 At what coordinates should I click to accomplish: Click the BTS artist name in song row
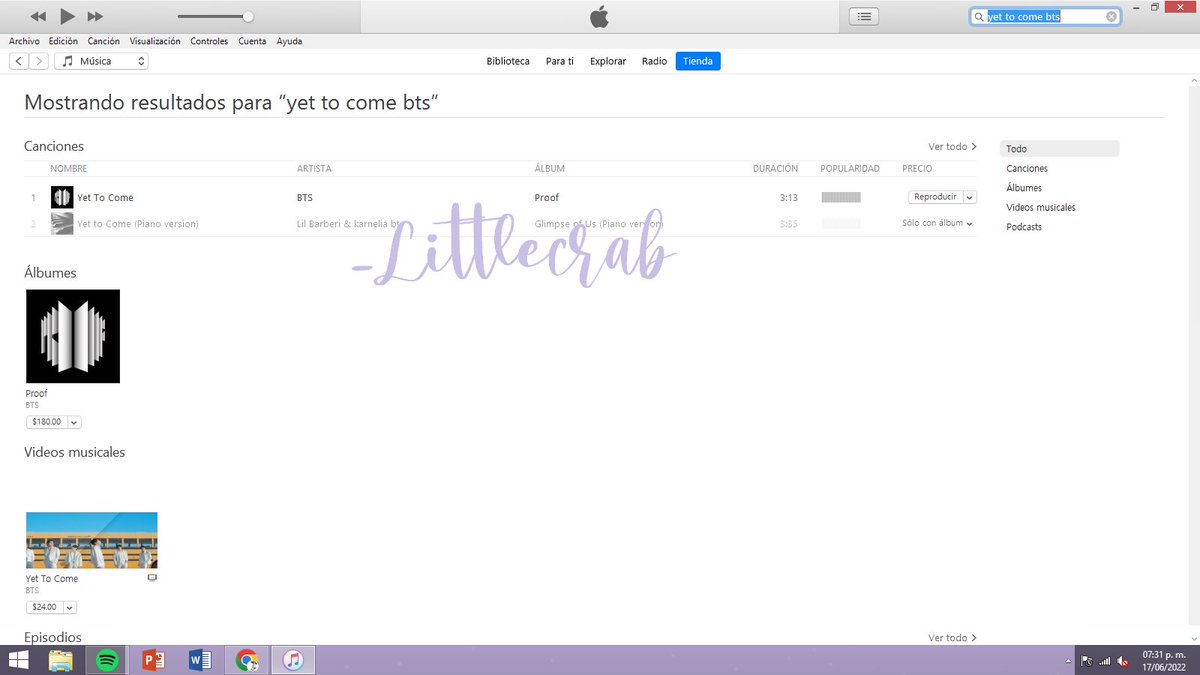pos(305,198)
